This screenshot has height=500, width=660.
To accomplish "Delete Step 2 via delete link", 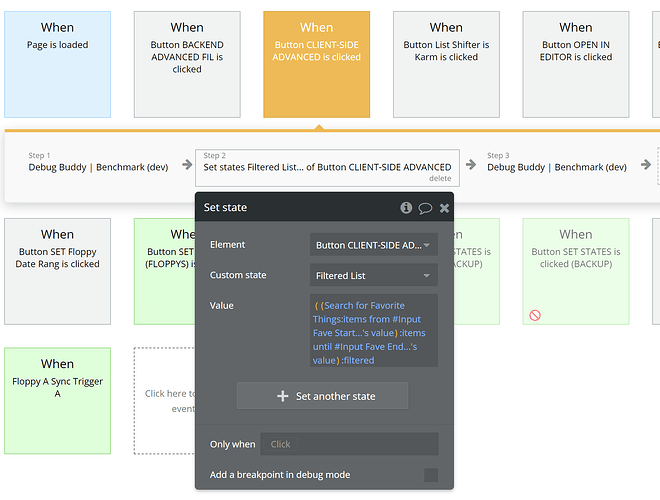I will (440, 178).
